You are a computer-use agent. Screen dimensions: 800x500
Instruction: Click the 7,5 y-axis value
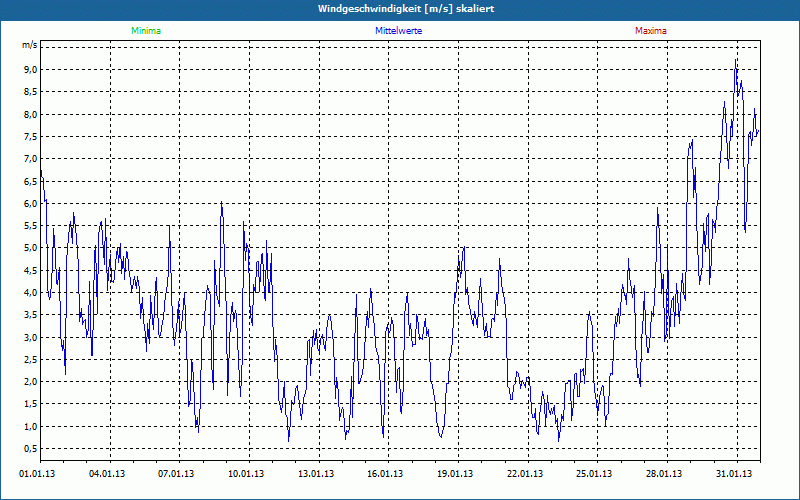click(x=31, y=137)
